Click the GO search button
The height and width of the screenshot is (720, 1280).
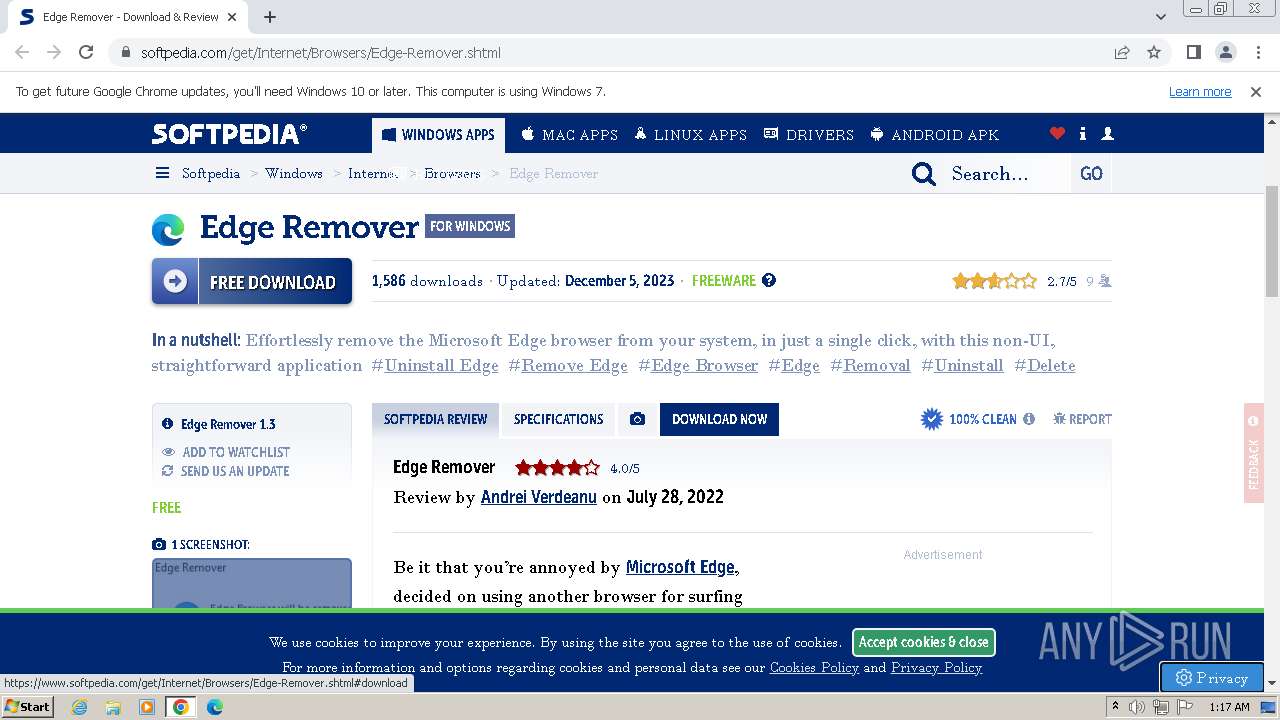click(x=1091, y=174)
